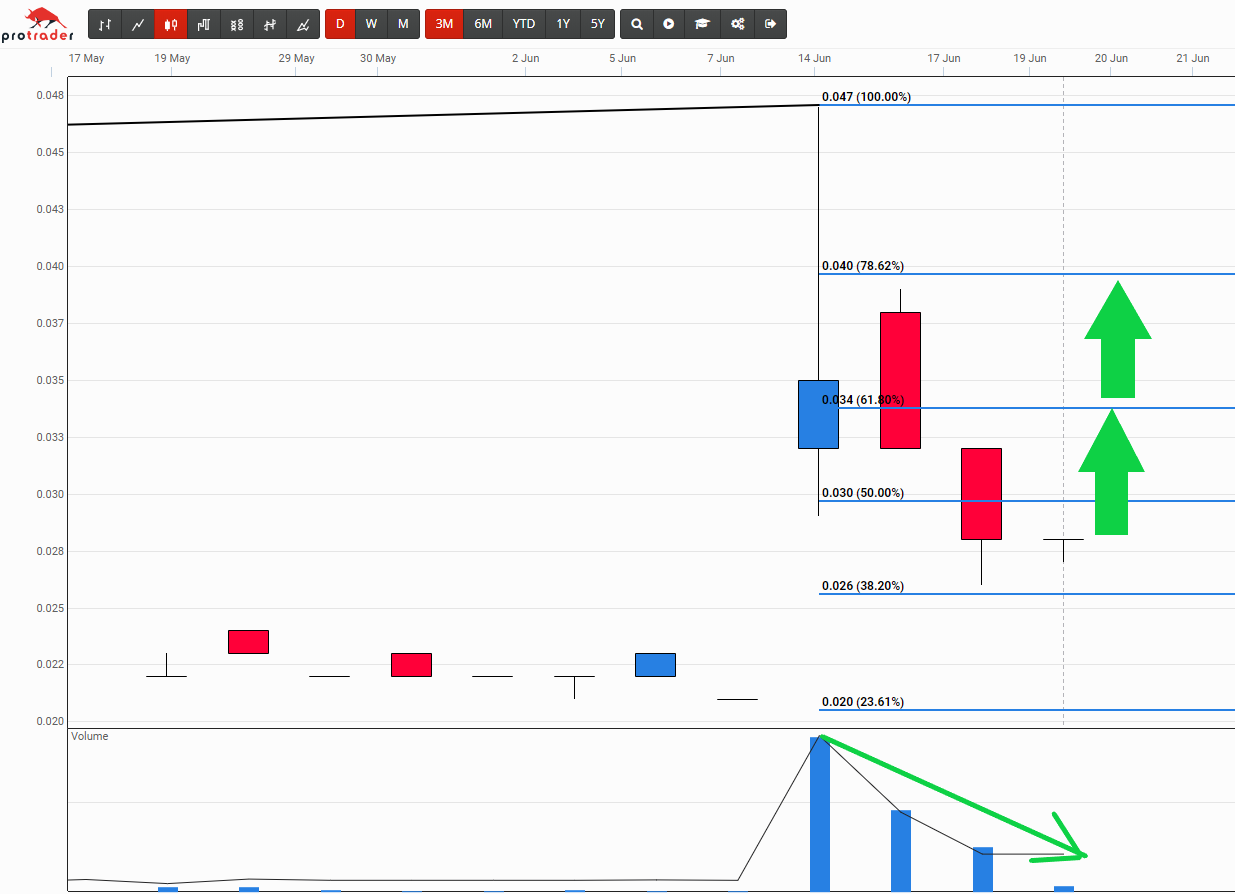Click the blue candlestick near 5 Jun
The width and height of the screenshot is (1235, 894).
(x=655, y=665)
